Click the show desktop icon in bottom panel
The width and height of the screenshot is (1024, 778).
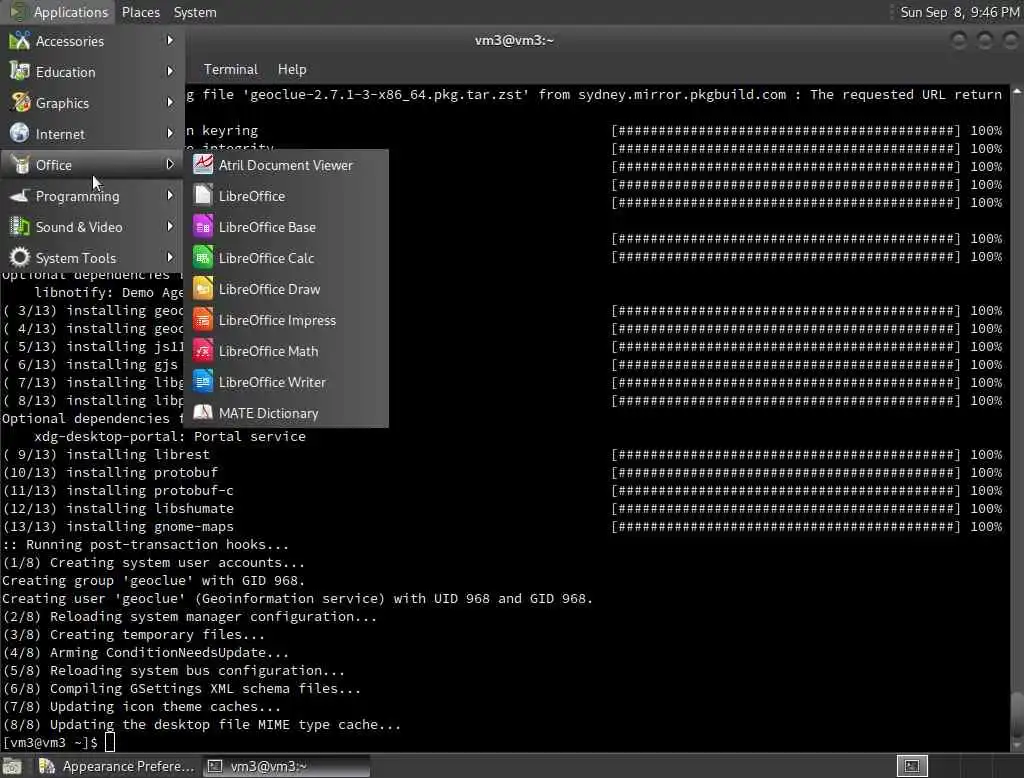[x=12, y=766]
